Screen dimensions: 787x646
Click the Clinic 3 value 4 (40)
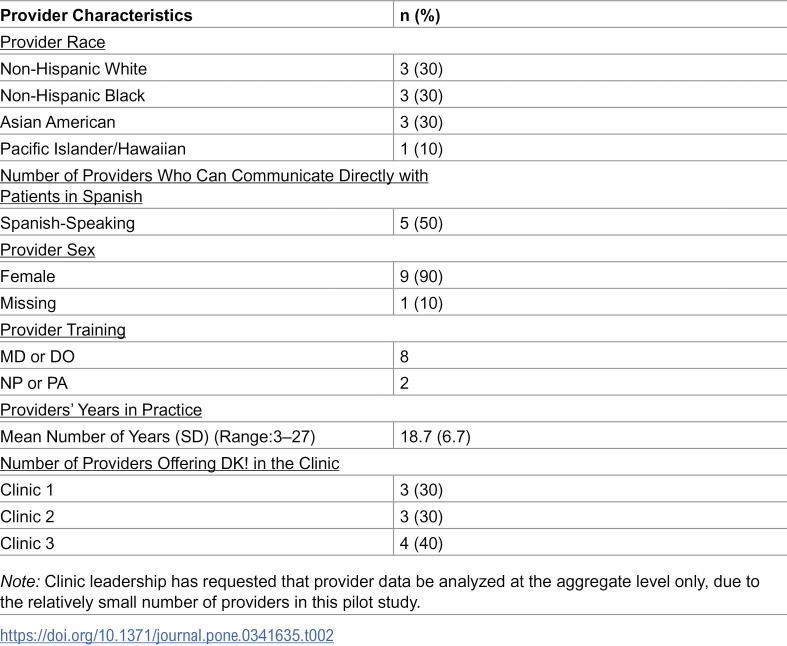[421, 544]
